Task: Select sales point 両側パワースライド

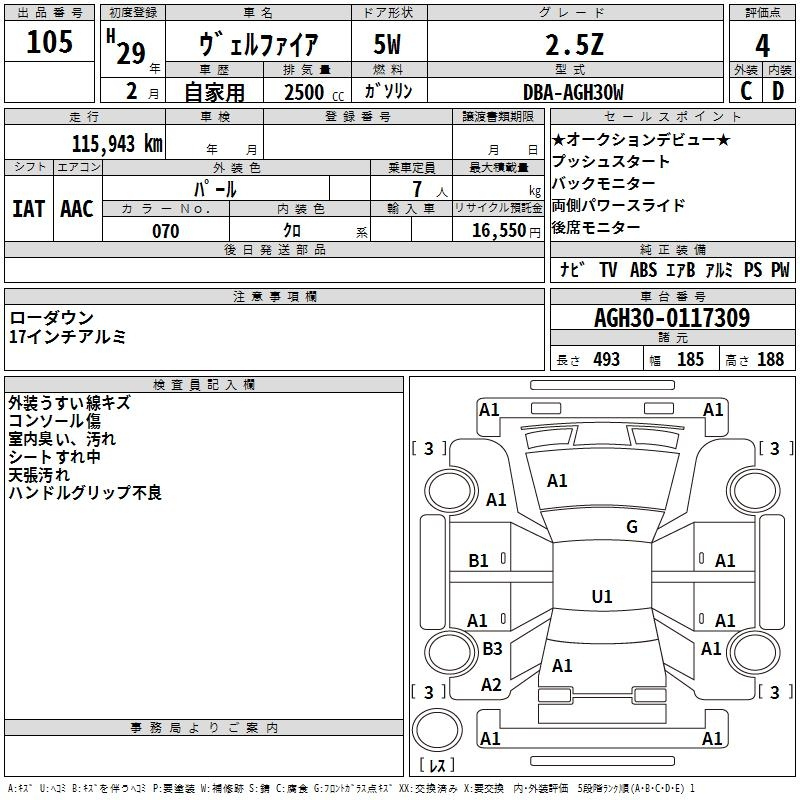Action: pyautogui.click(x=618, y=205)
